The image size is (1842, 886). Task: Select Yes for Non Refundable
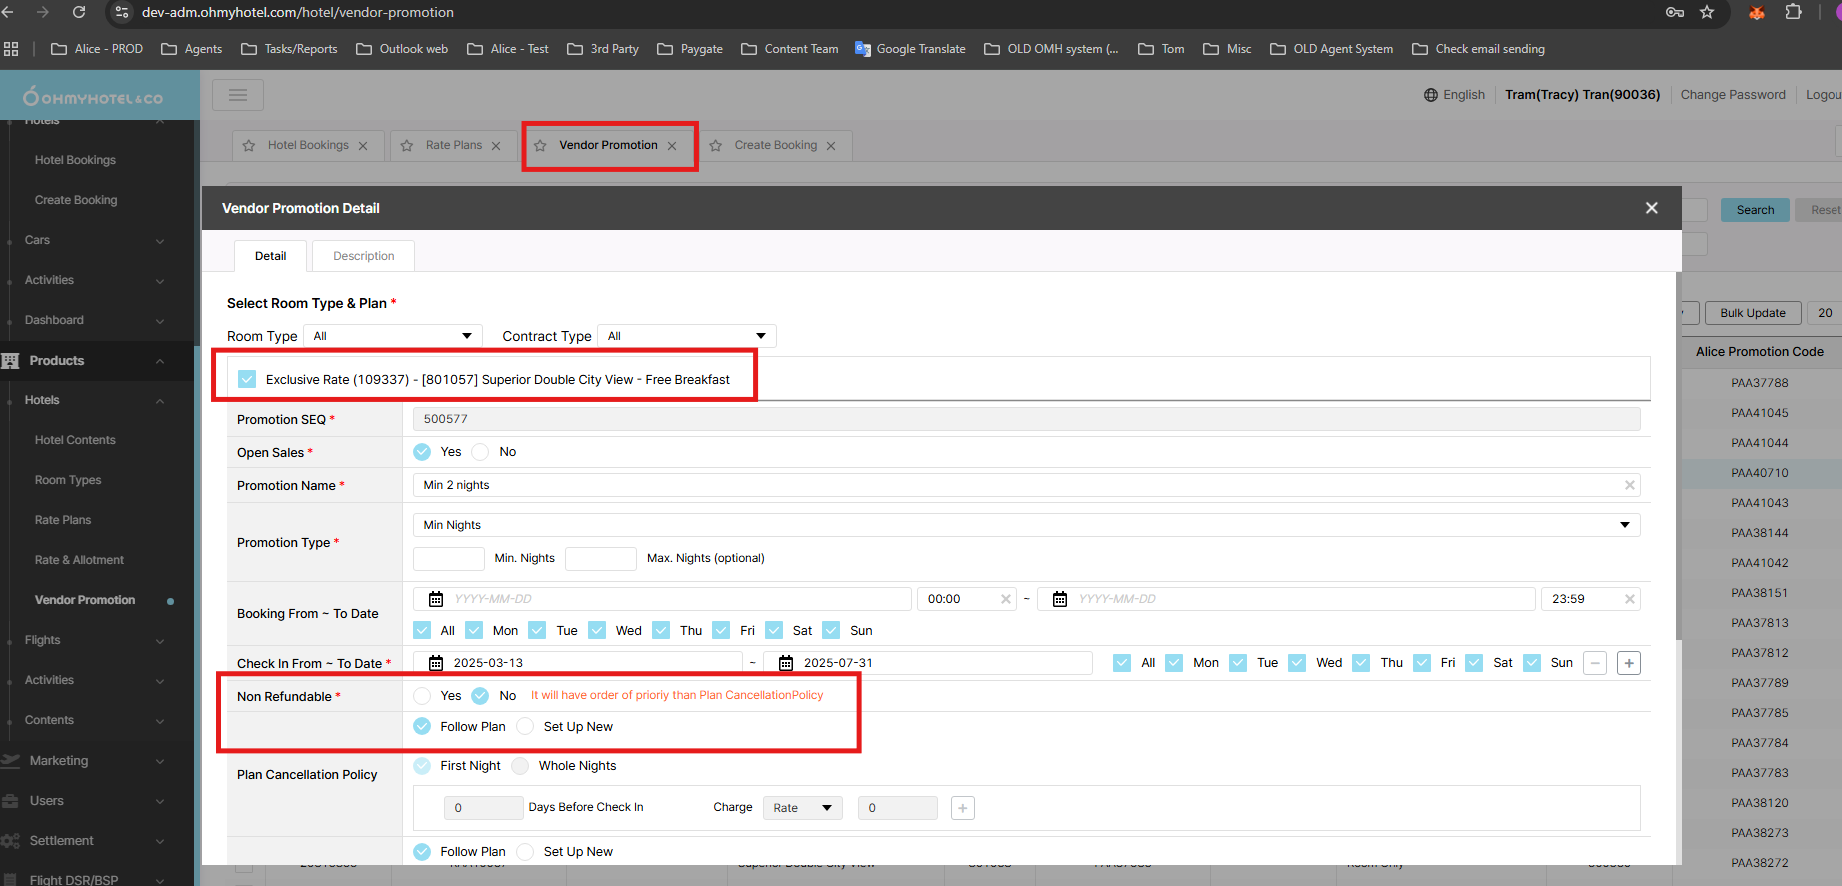[x=422, y=696]
